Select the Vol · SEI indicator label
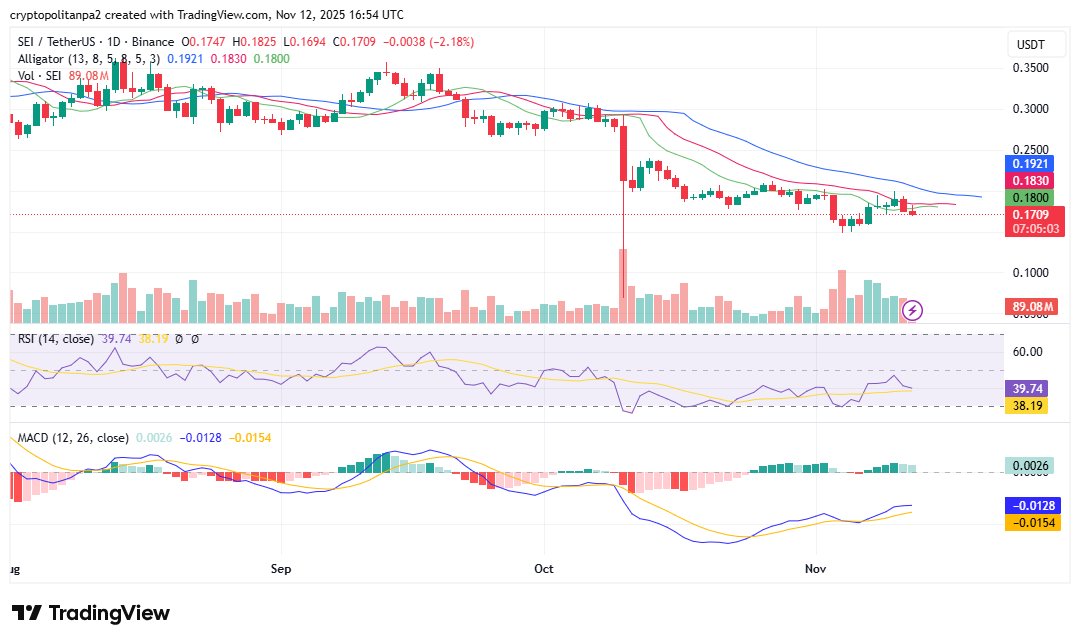The image size is (1080, 643). pyautogui.click(x=38, y=75)
